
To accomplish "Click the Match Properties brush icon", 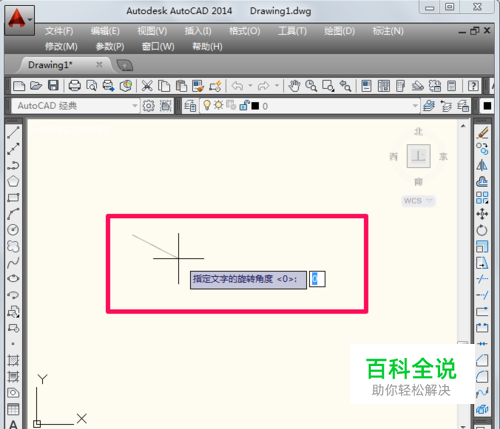I will [x=198, y=86].
